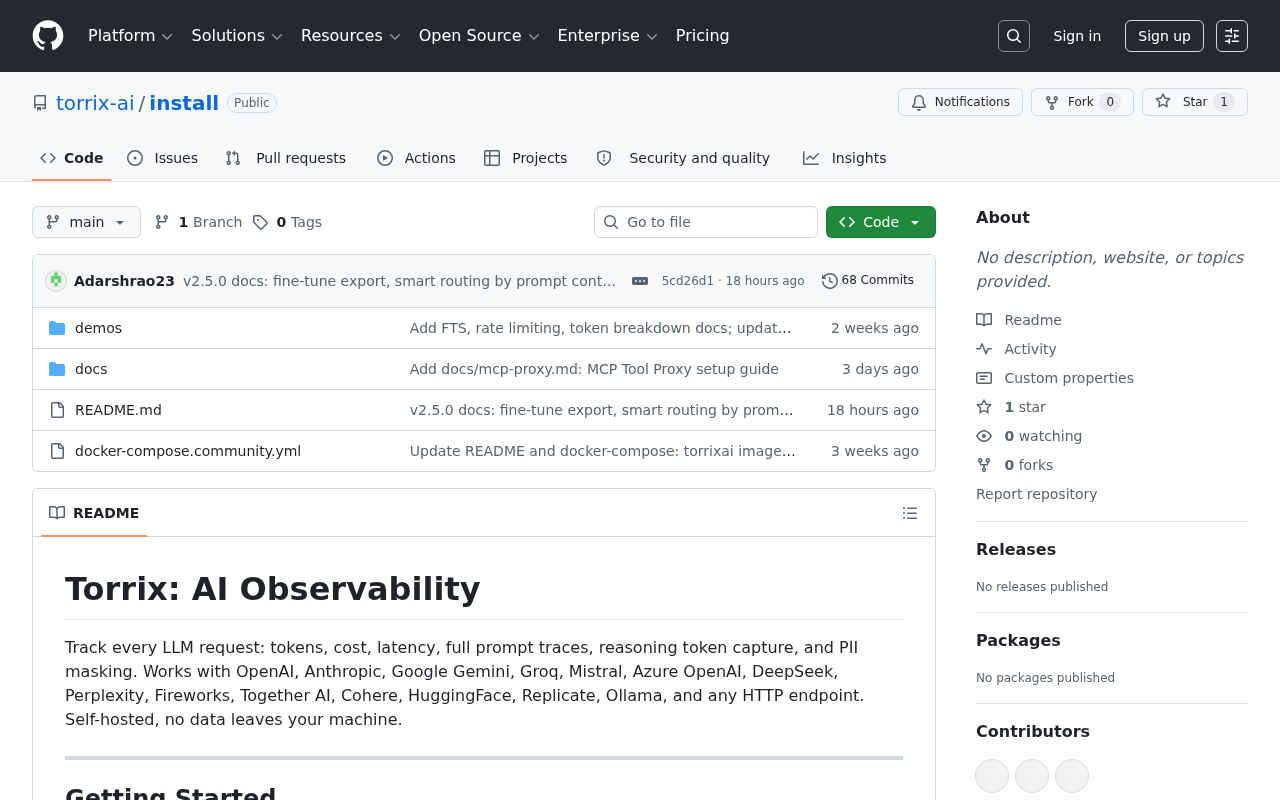Open the Actions tab

click(417, 158)
